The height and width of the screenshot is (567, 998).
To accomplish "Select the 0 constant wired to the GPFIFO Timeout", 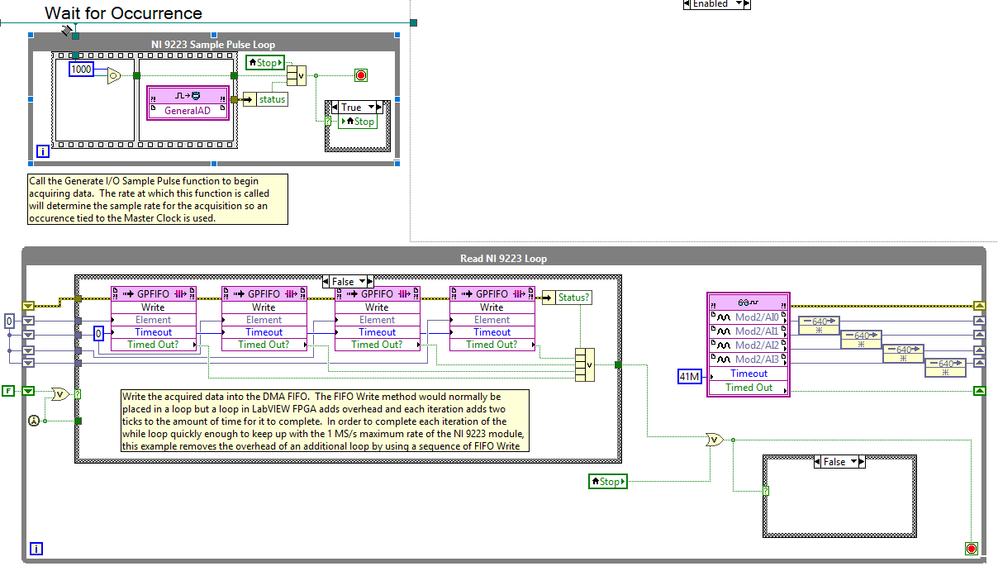I will point(98,333).
